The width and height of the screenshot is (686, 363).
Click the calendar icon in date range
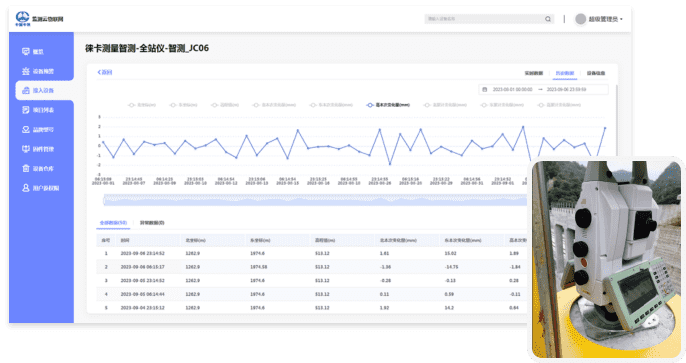point(485,89)
